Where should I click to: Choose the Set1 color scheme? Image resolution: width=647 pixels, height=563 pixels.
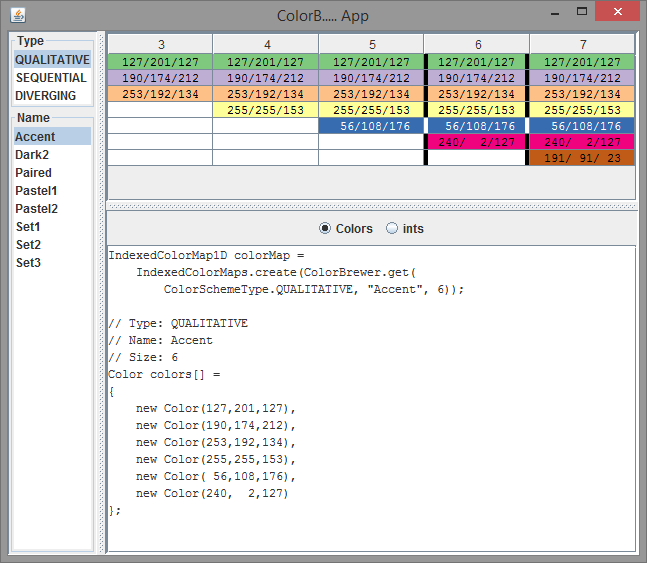pyautogui.click(x=52, y=227)
